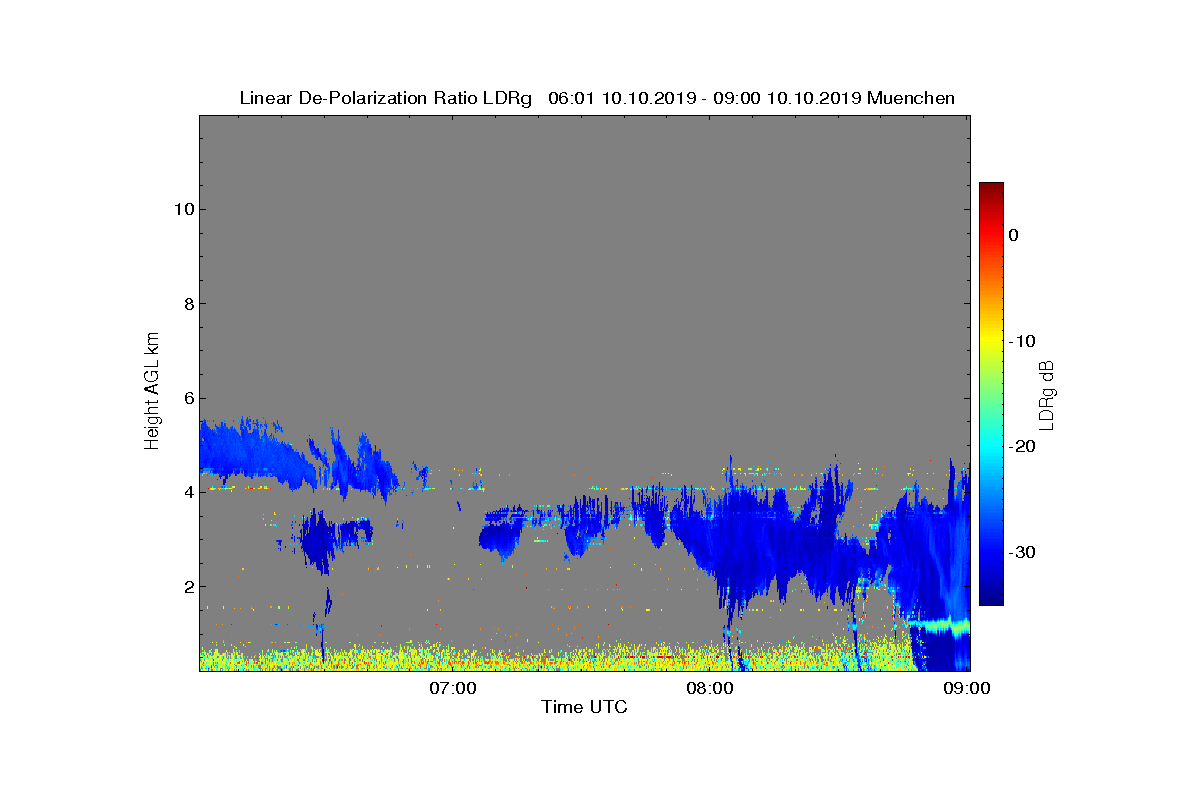The height and width of the screenshot is (800, 1200).
Task: Click the color bar label -30
Action: point(1021,552)
